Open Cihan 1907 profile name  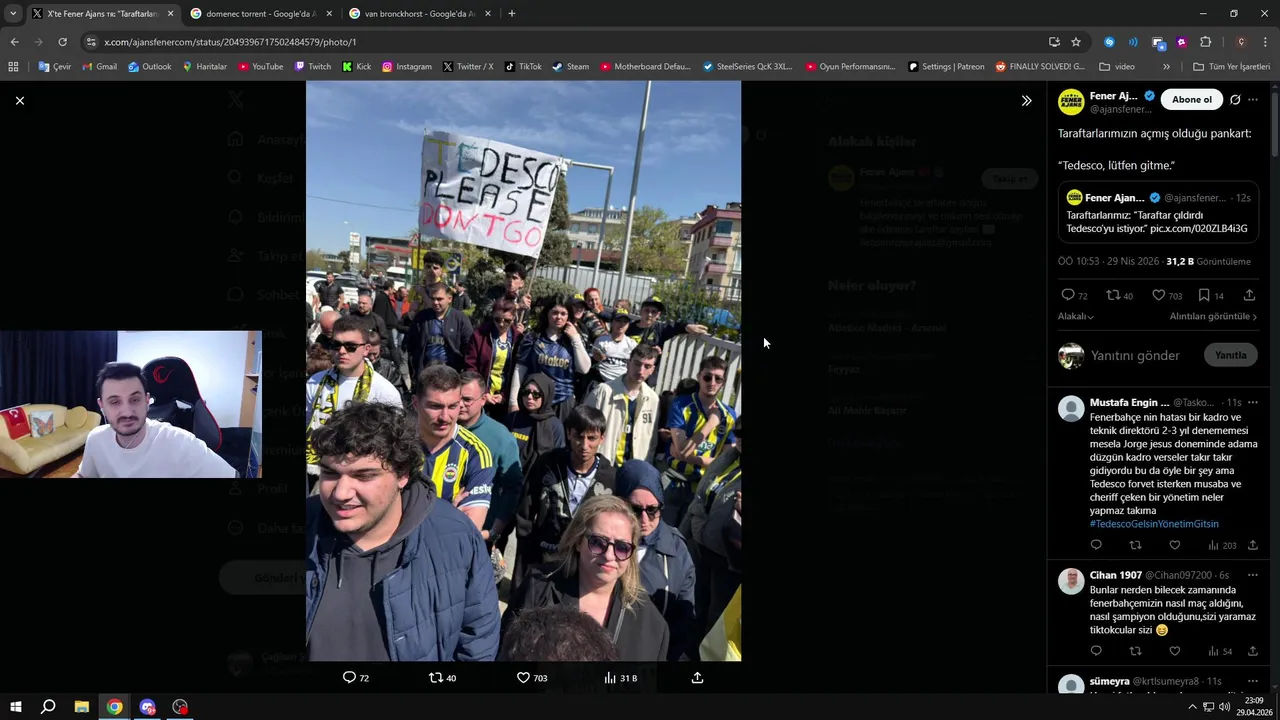click(x=1116, y=575)
